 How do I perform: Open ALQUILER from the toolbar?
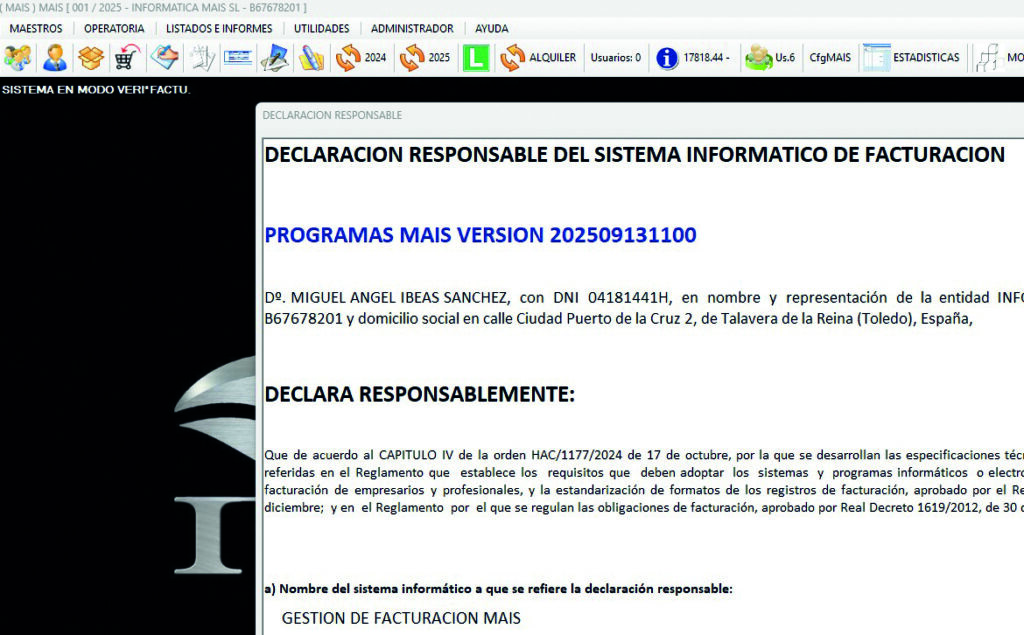pyautogui.click(x=539, y=58)
